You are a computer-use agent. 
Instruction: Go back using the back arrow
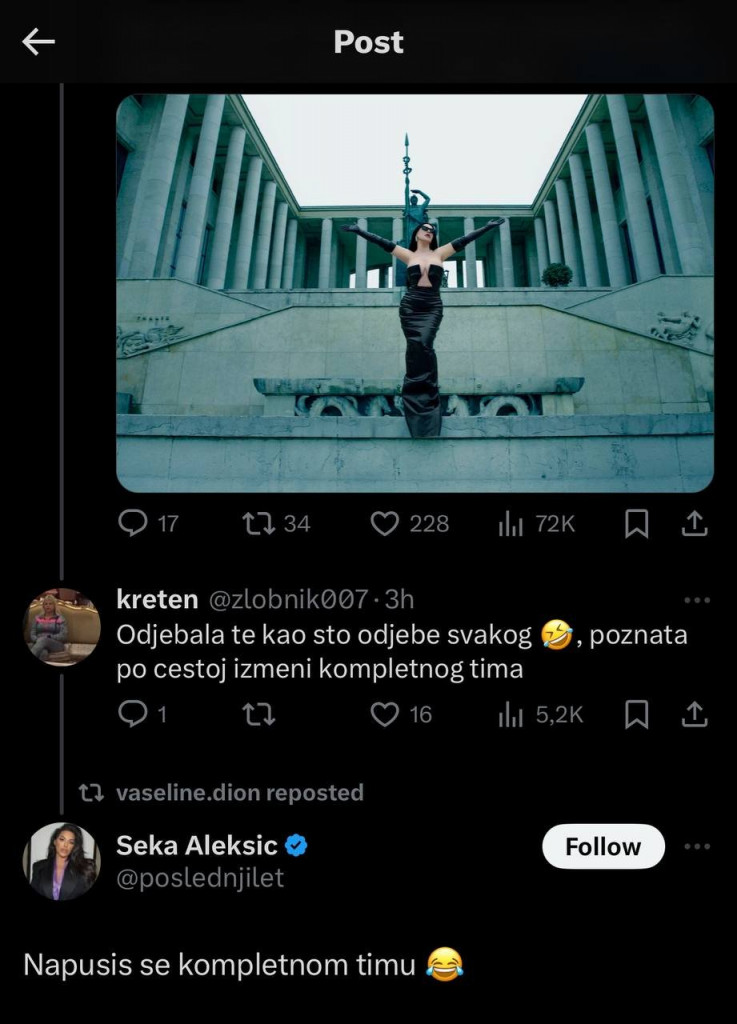click(x=36, y=42)
